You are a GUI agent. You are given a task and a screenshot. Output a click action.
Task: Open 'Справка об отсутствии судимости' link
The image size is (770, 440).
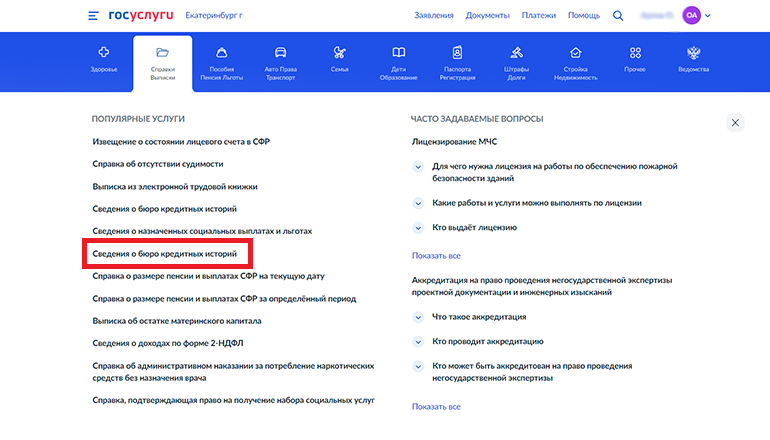(158, 164)
